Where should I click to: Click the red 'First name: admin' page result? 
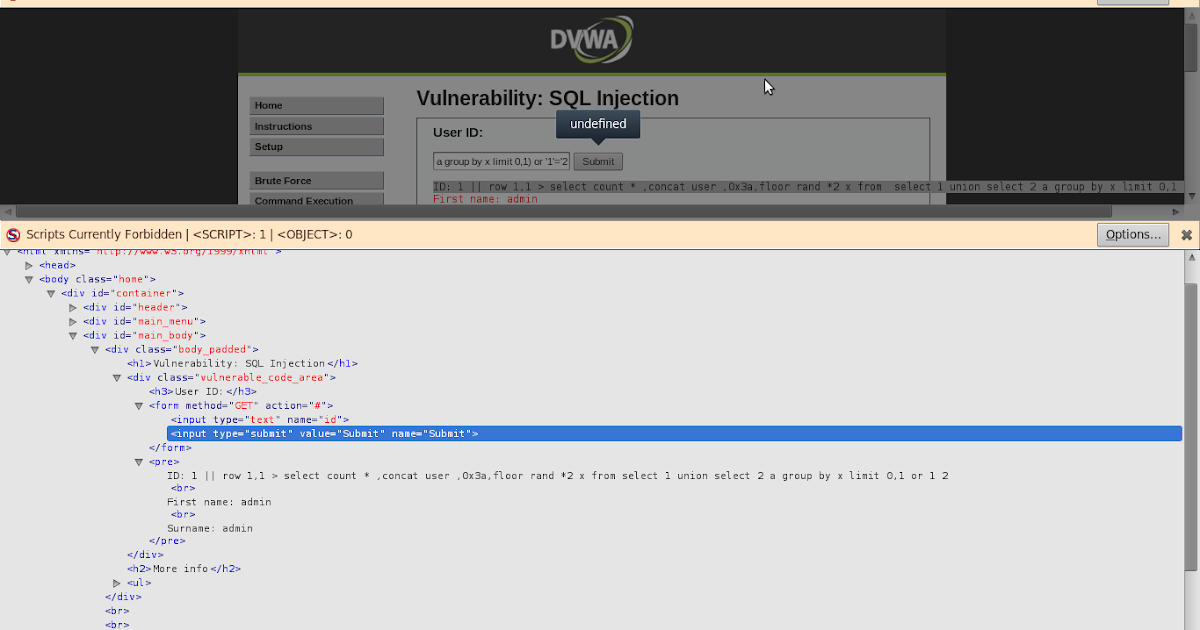coord(485,199)
